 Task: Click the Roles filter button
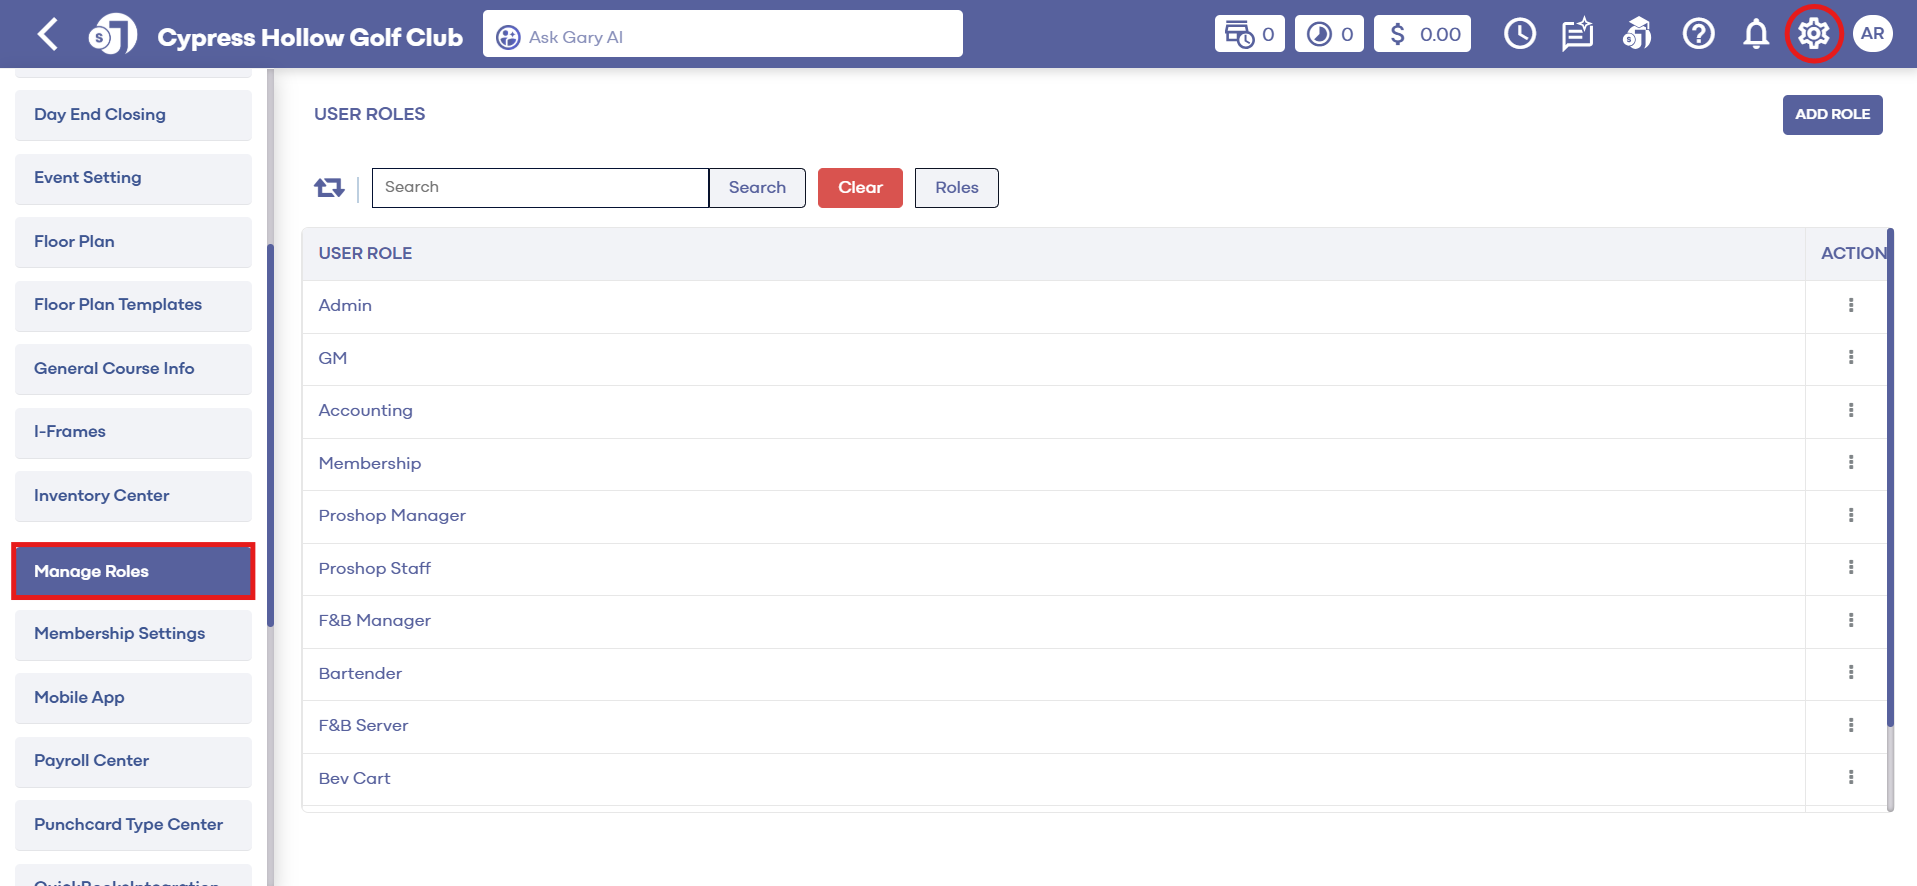[x=956, y=188]
